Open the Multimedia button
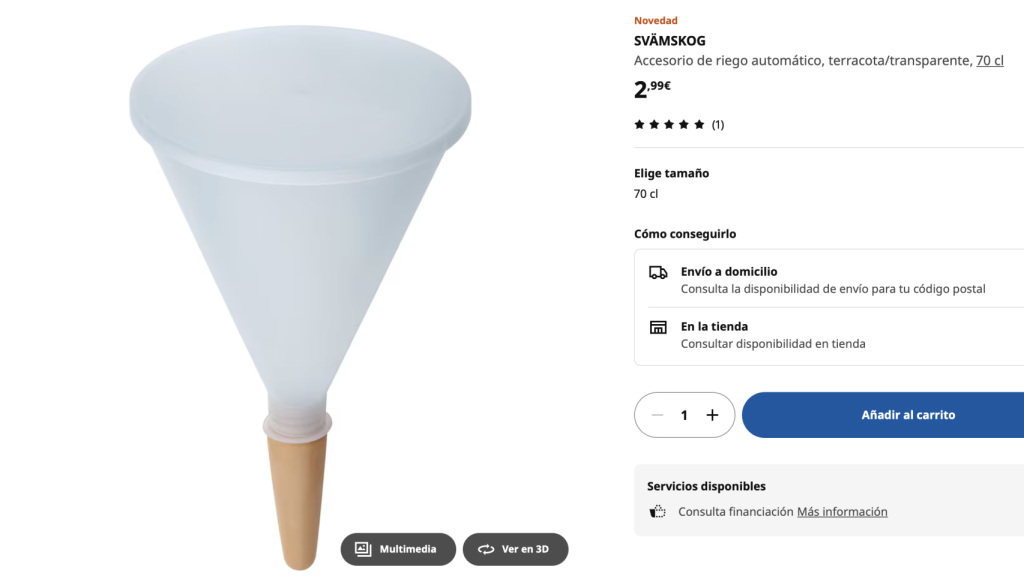Viewport: 1024px width, 576px height. point(398,549)
